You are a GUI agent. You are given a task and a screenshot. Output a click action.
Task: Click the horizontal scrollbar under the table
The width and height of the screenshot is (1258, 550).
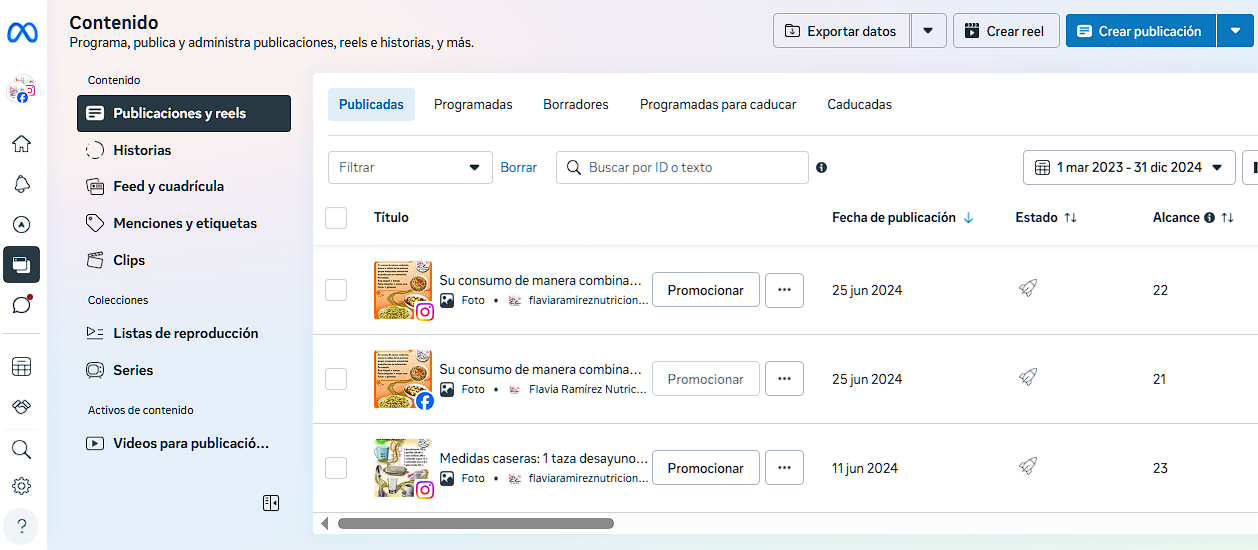pyautogui.click(x=475, y=523)
